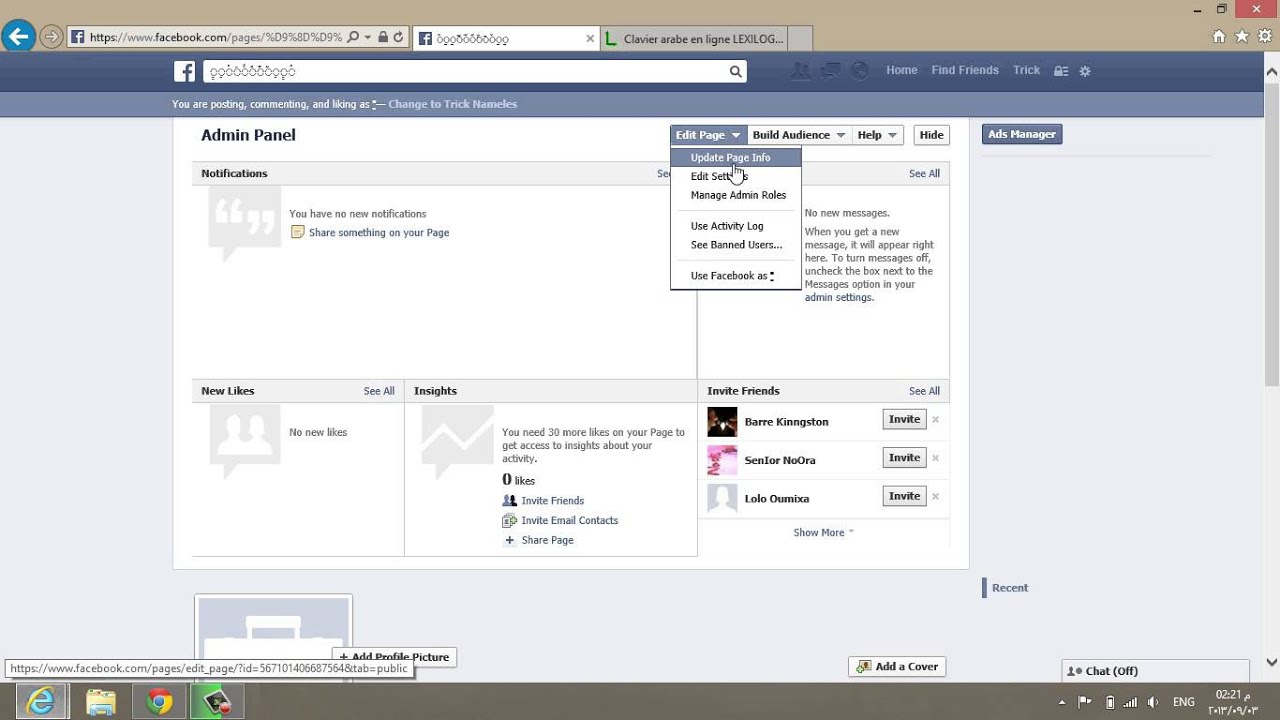Screen dimensions: 1280x720
Task: Click the Facebook search input field
Action: click(x=466, y=71)
